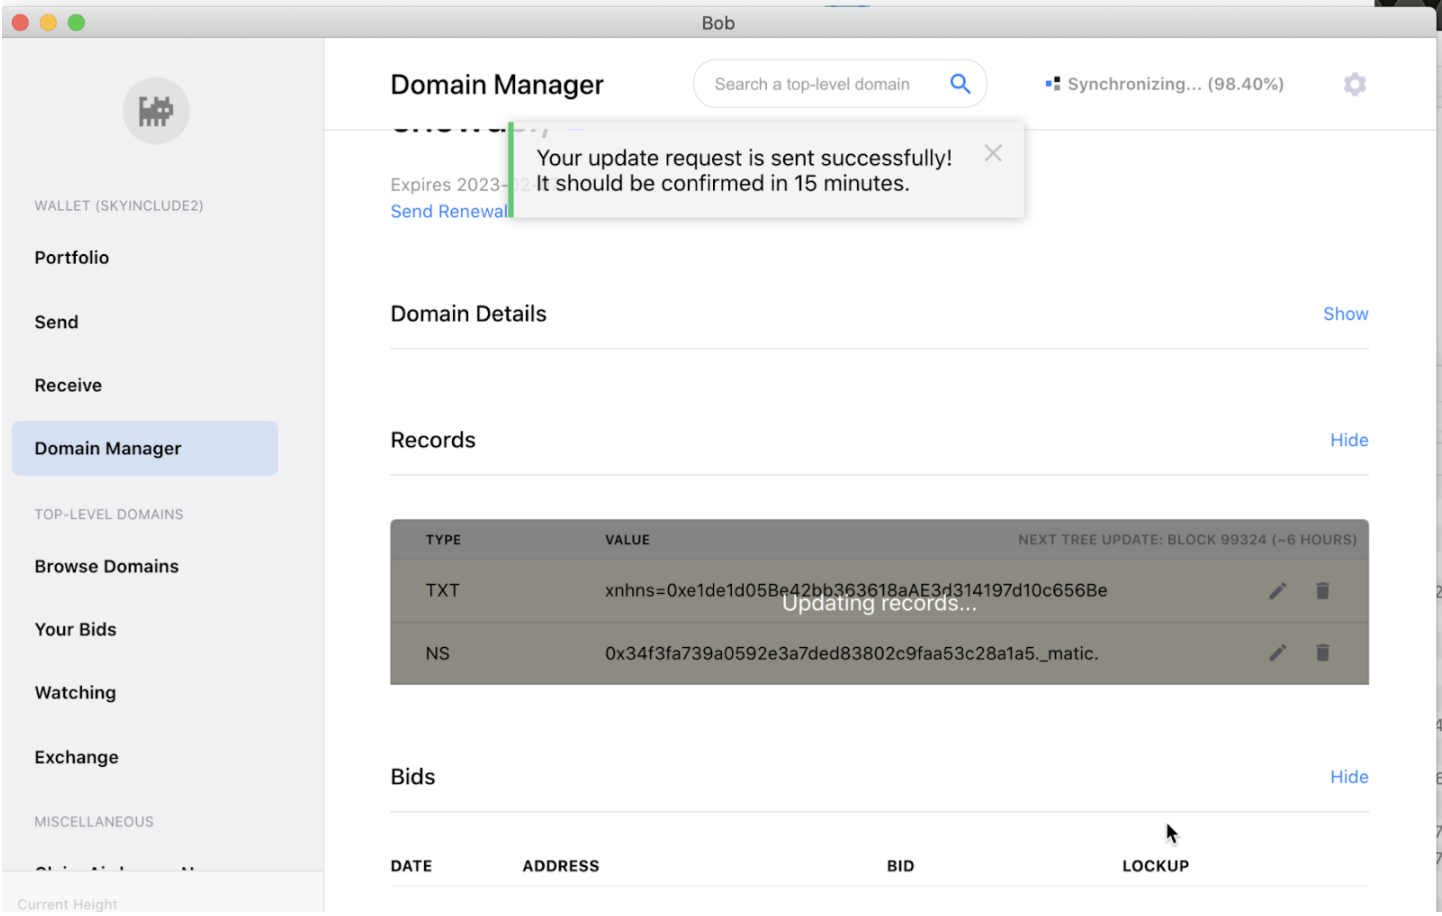Dismiss the update success notification

(x=992, y=153)
